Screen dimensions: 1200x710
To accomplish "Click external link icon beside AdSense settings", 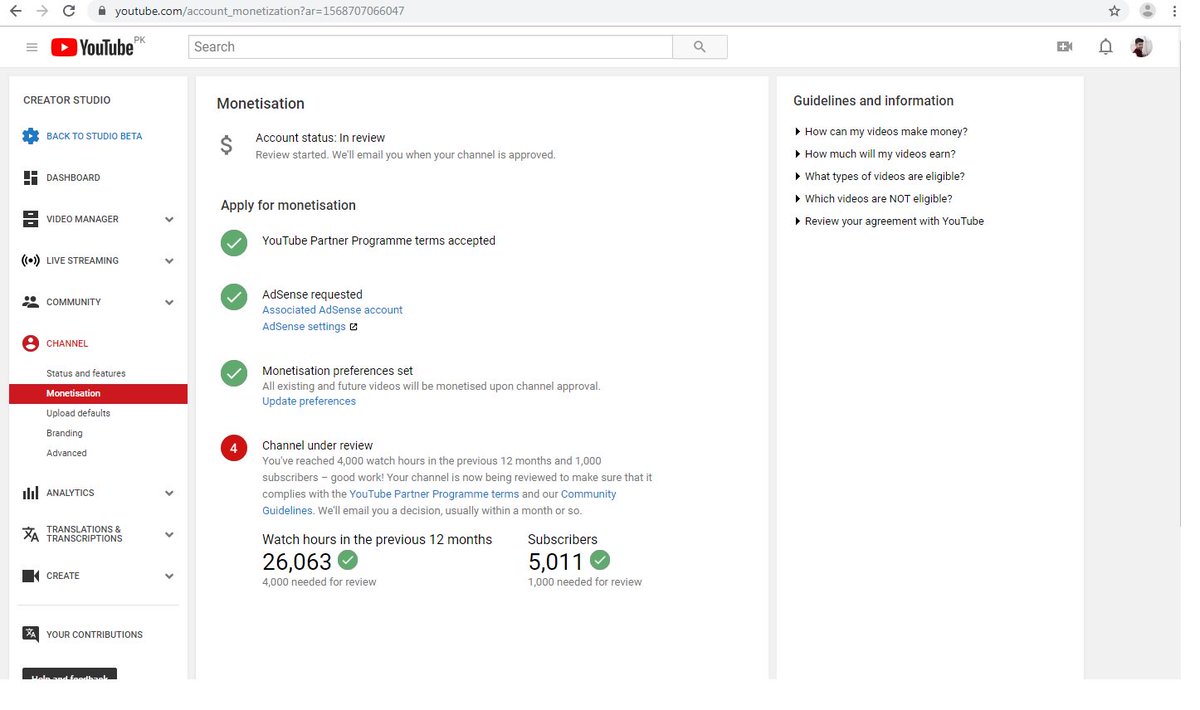I will coord(353,327).
